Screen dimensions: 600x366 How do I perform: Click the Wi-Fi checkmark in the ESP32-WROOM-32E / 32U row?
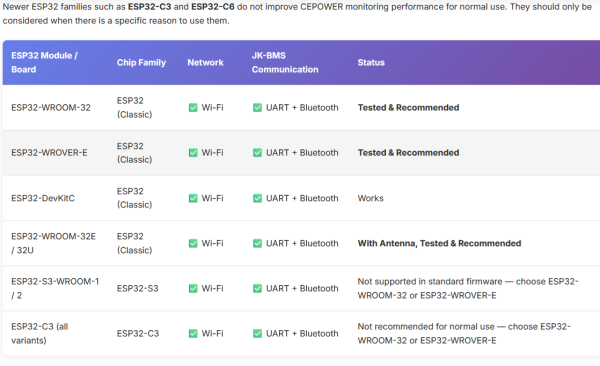click(193, 243)
